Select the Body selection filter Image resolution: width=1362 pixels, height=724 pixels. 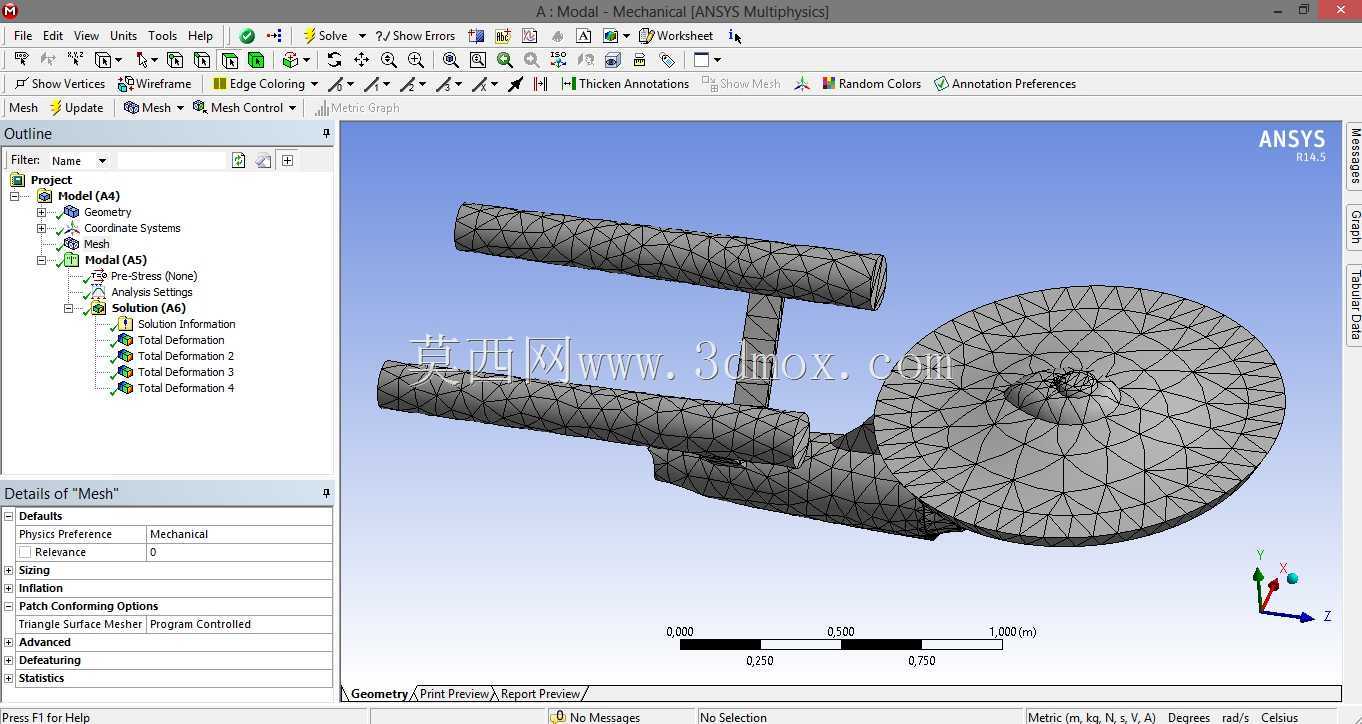point(256,60)
